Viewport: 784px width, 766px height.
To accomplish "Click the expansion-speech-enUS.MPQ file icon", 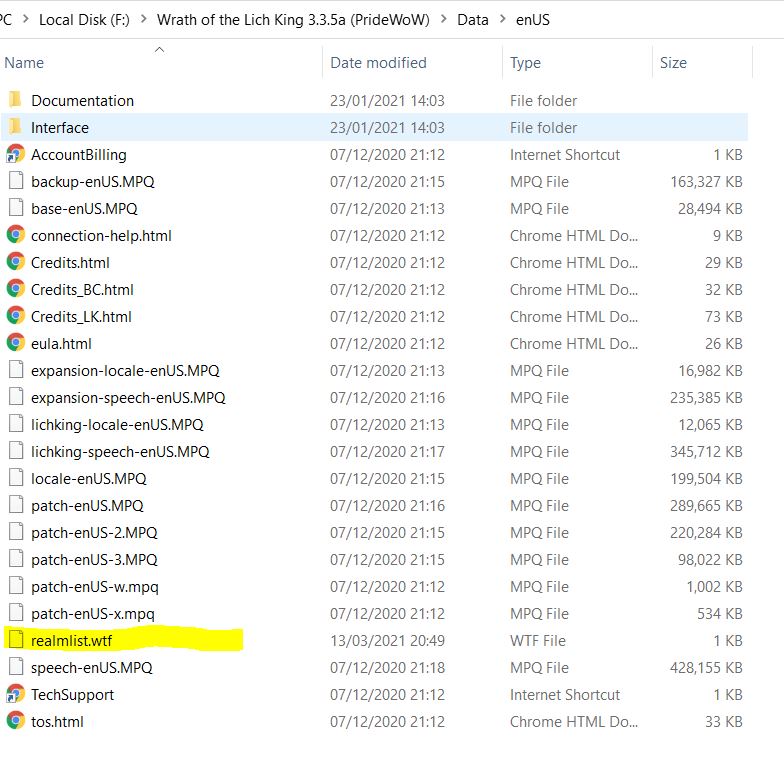I will (16, 396).
